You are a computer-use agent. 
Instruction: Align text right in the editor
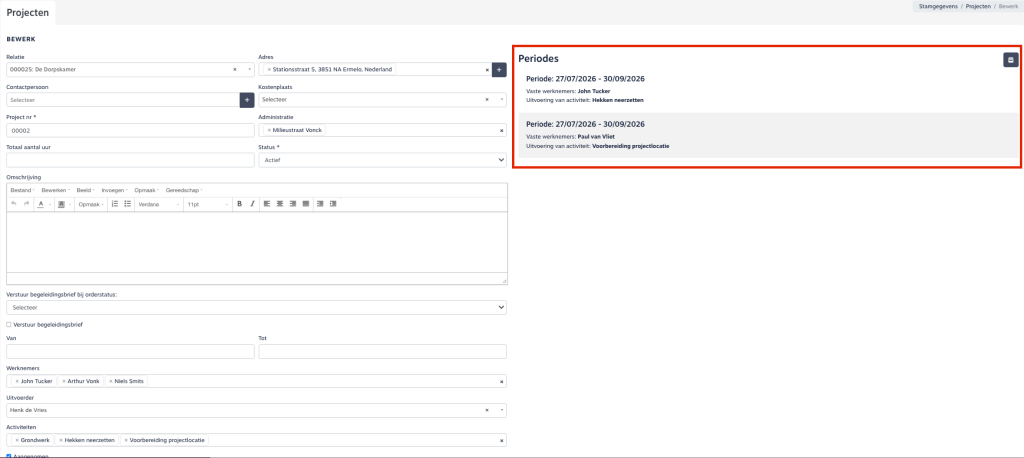[x=293, y=204]
